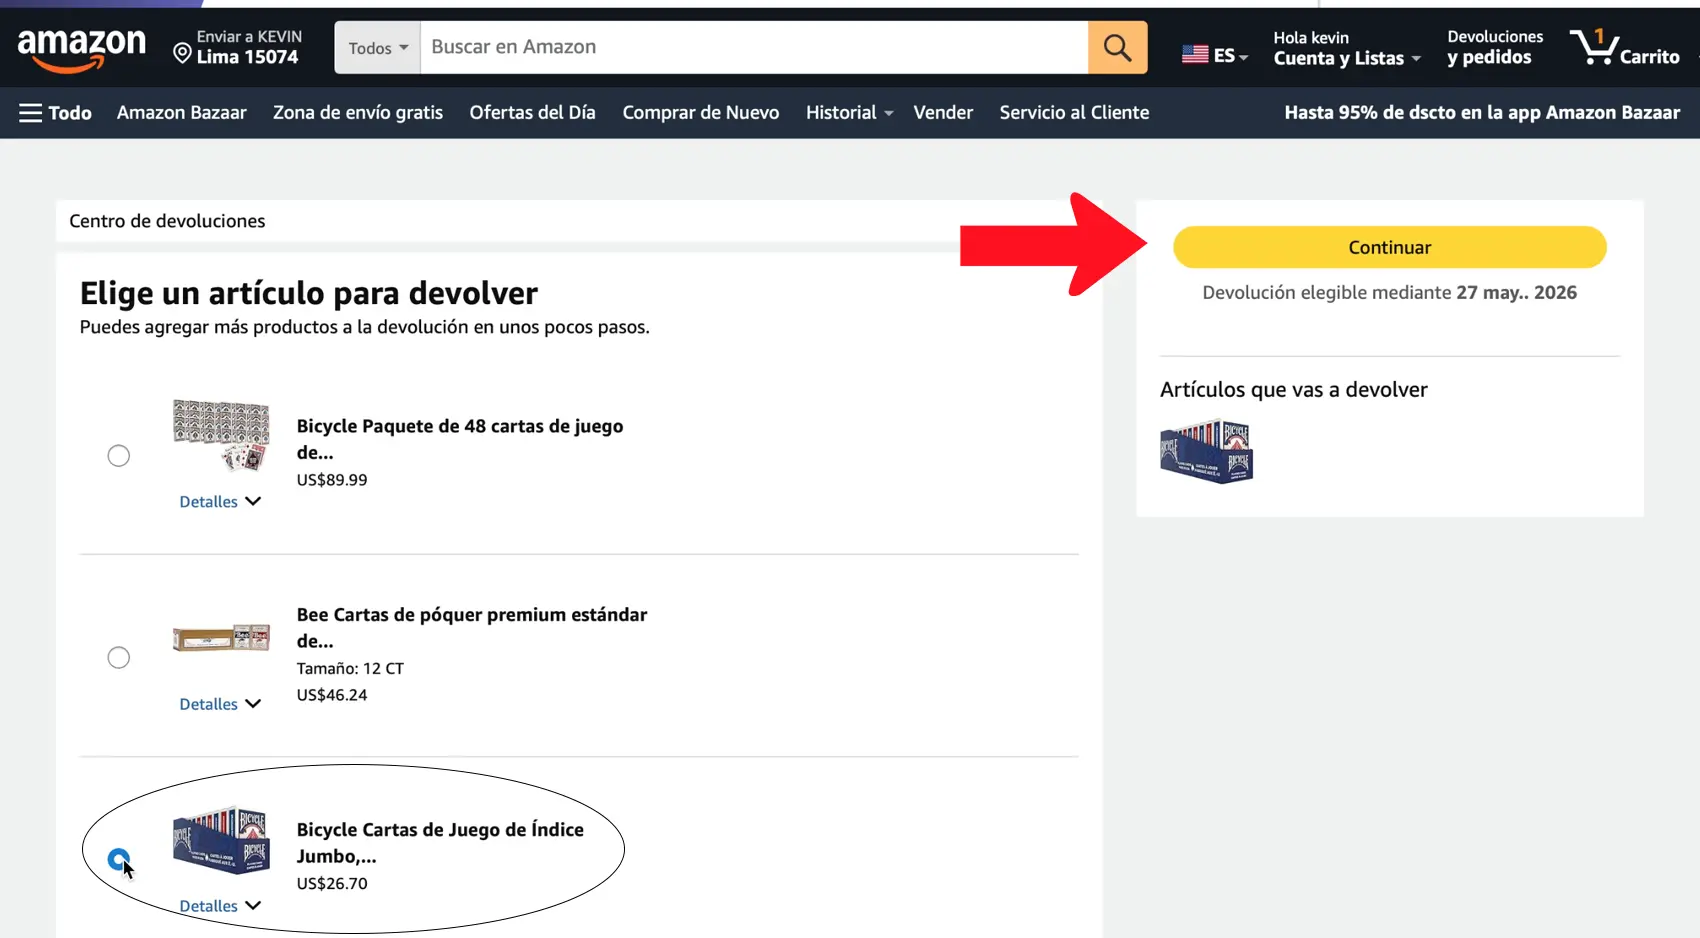Expand Detalles for Bicycle Cartas Jumbo
The image size is (1700, 938).
click(x=220, y=906)
